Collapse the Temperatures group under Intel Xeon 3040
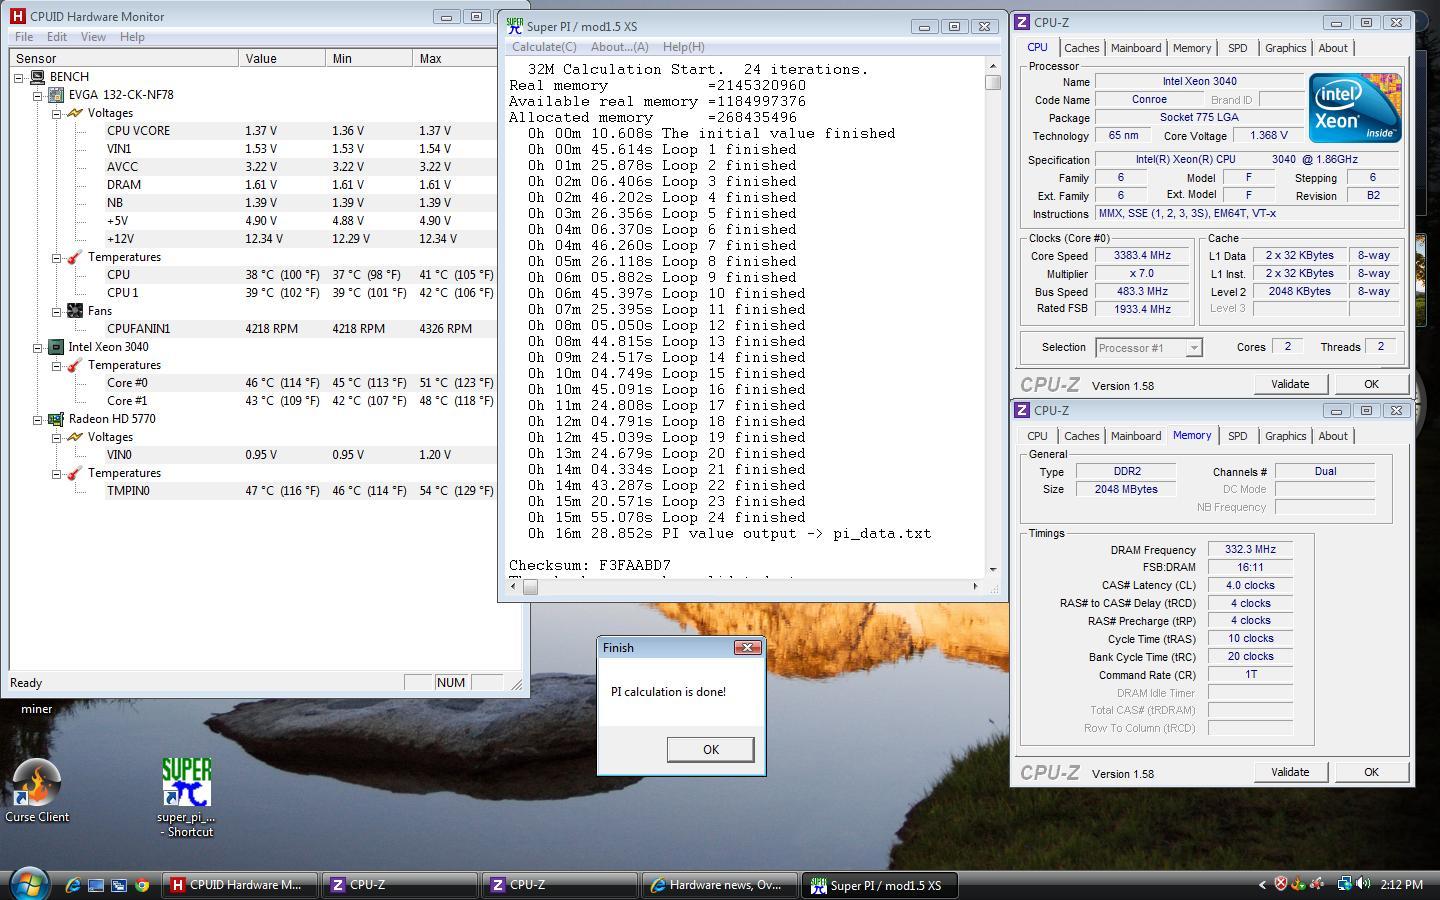1440x900 pixels. (x=57, y=365)
